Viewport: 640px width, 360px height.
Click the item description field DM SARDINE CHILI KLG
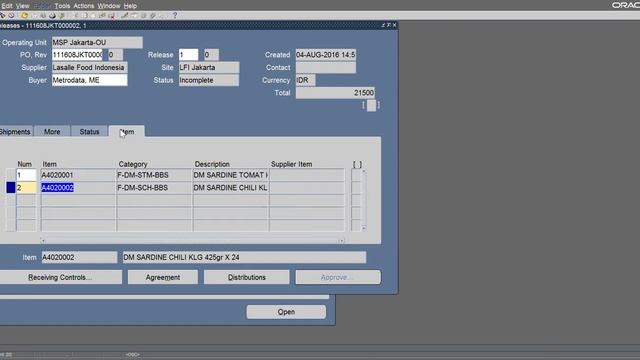click(x=244, y=258)
